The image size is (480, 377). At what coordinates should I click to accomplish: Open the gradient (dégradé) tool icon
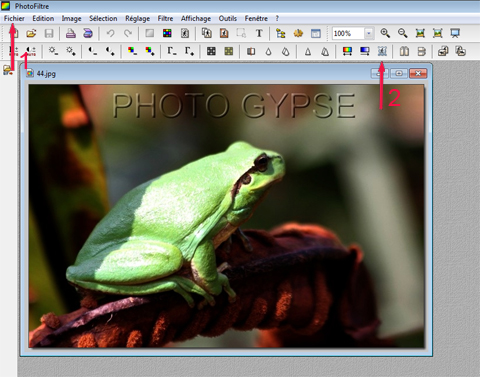(365, 51)
